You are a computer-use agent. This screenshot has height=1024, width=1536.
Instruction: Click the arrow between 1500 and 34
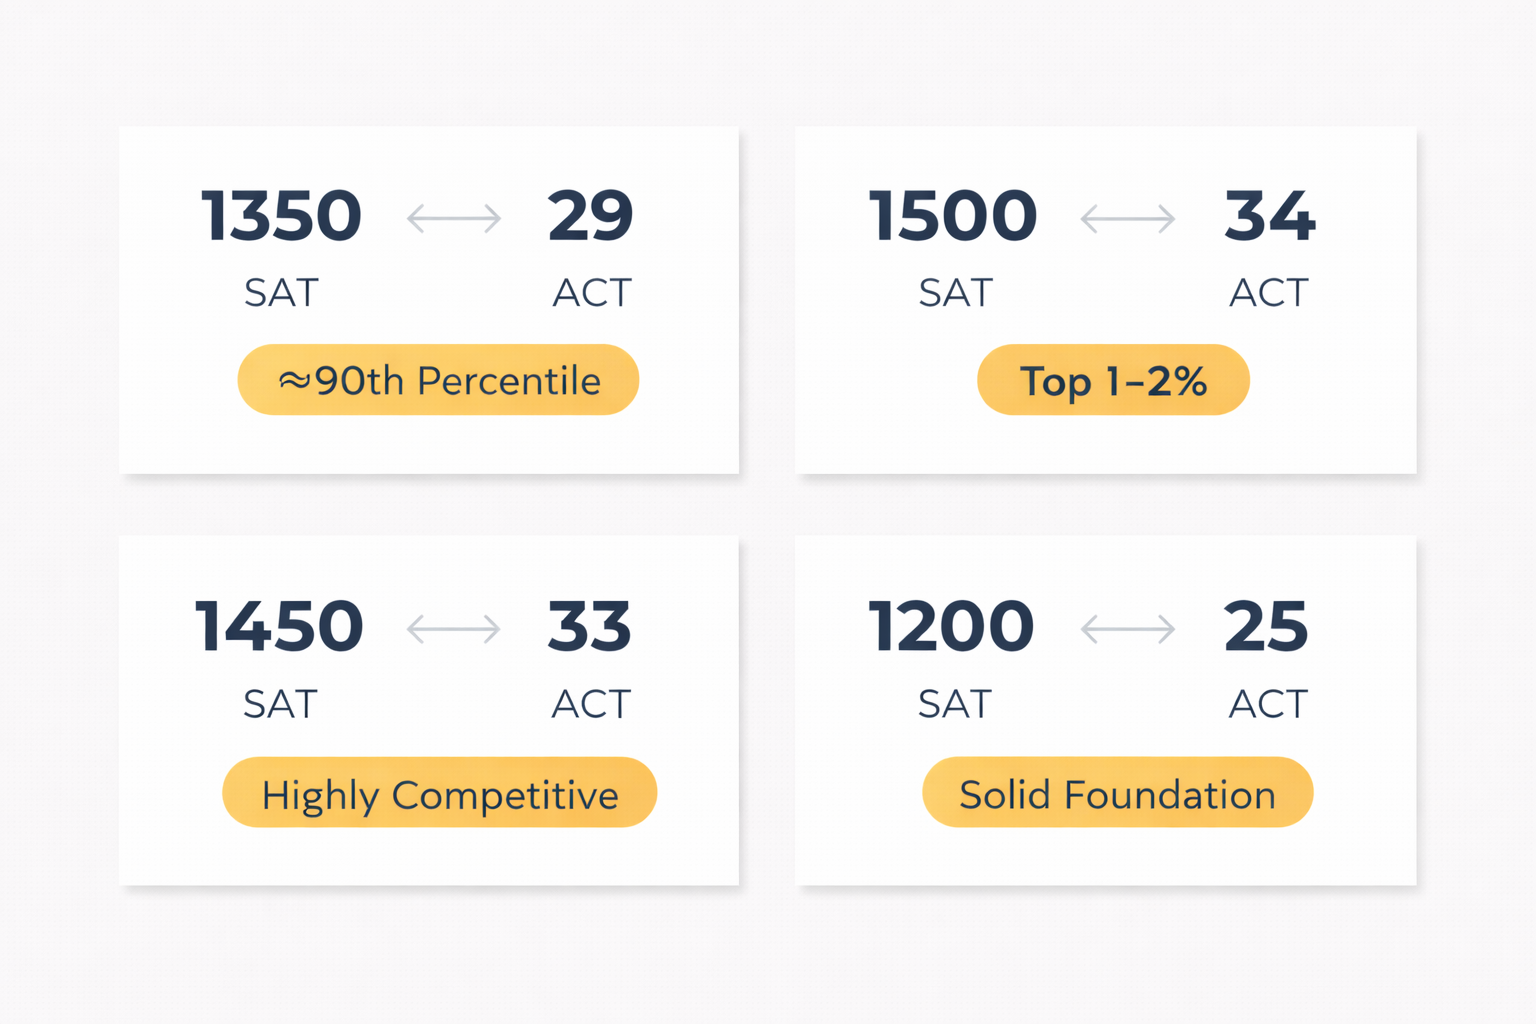point(1128,218)
